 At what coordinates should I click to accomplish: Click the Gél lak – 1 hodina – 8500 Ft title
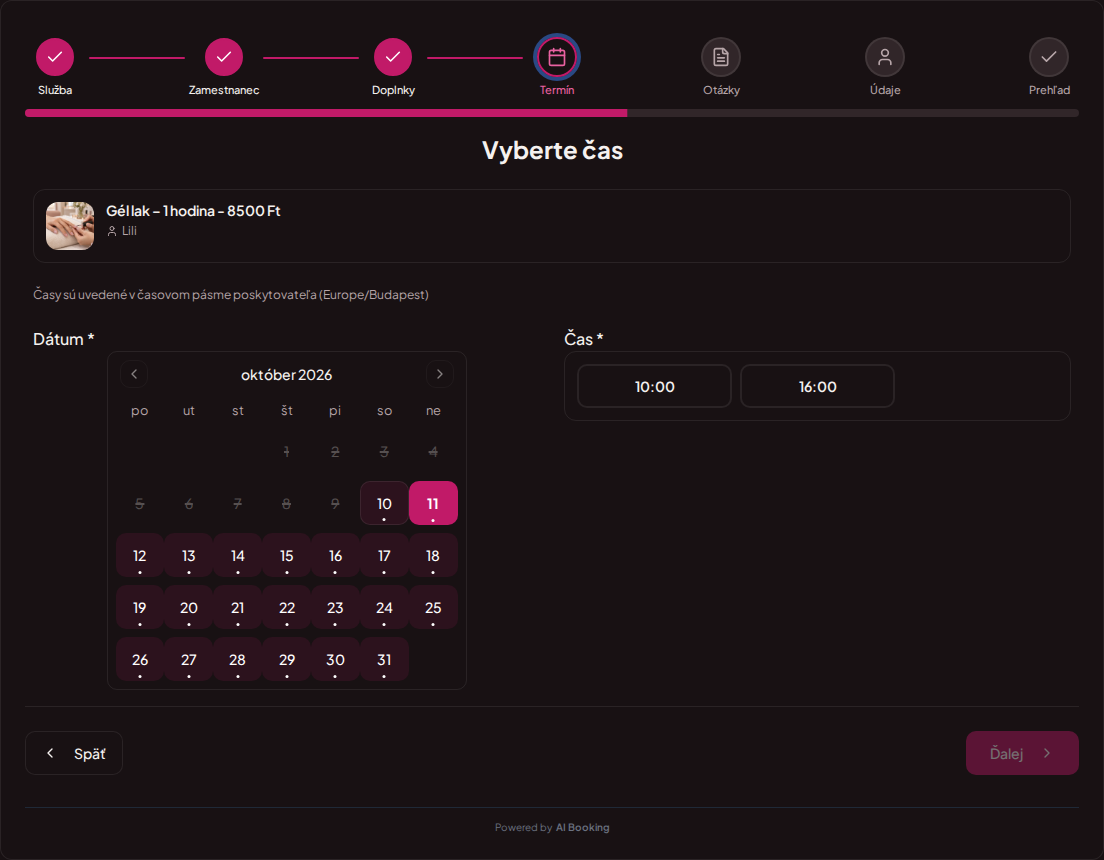(193, 211)
